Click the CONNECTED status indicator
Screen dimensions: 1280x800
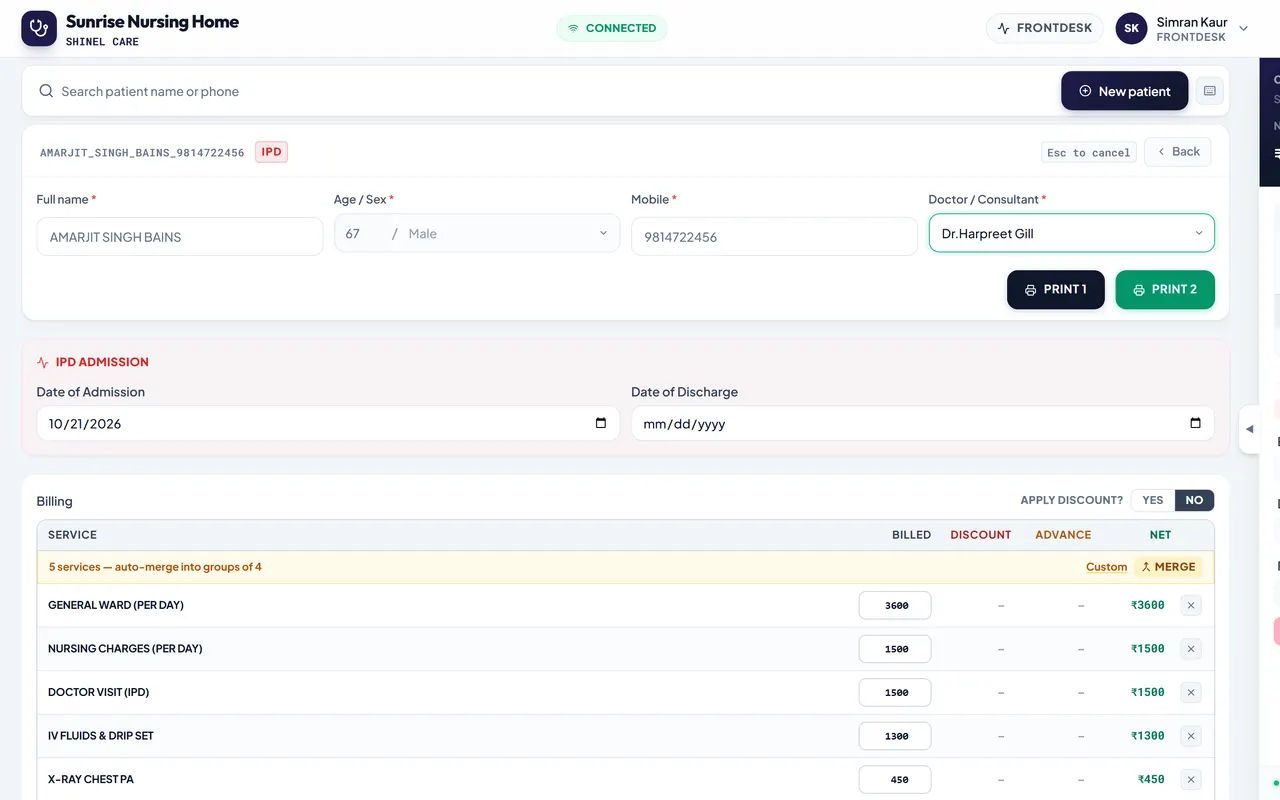click(x=611, y=28)
